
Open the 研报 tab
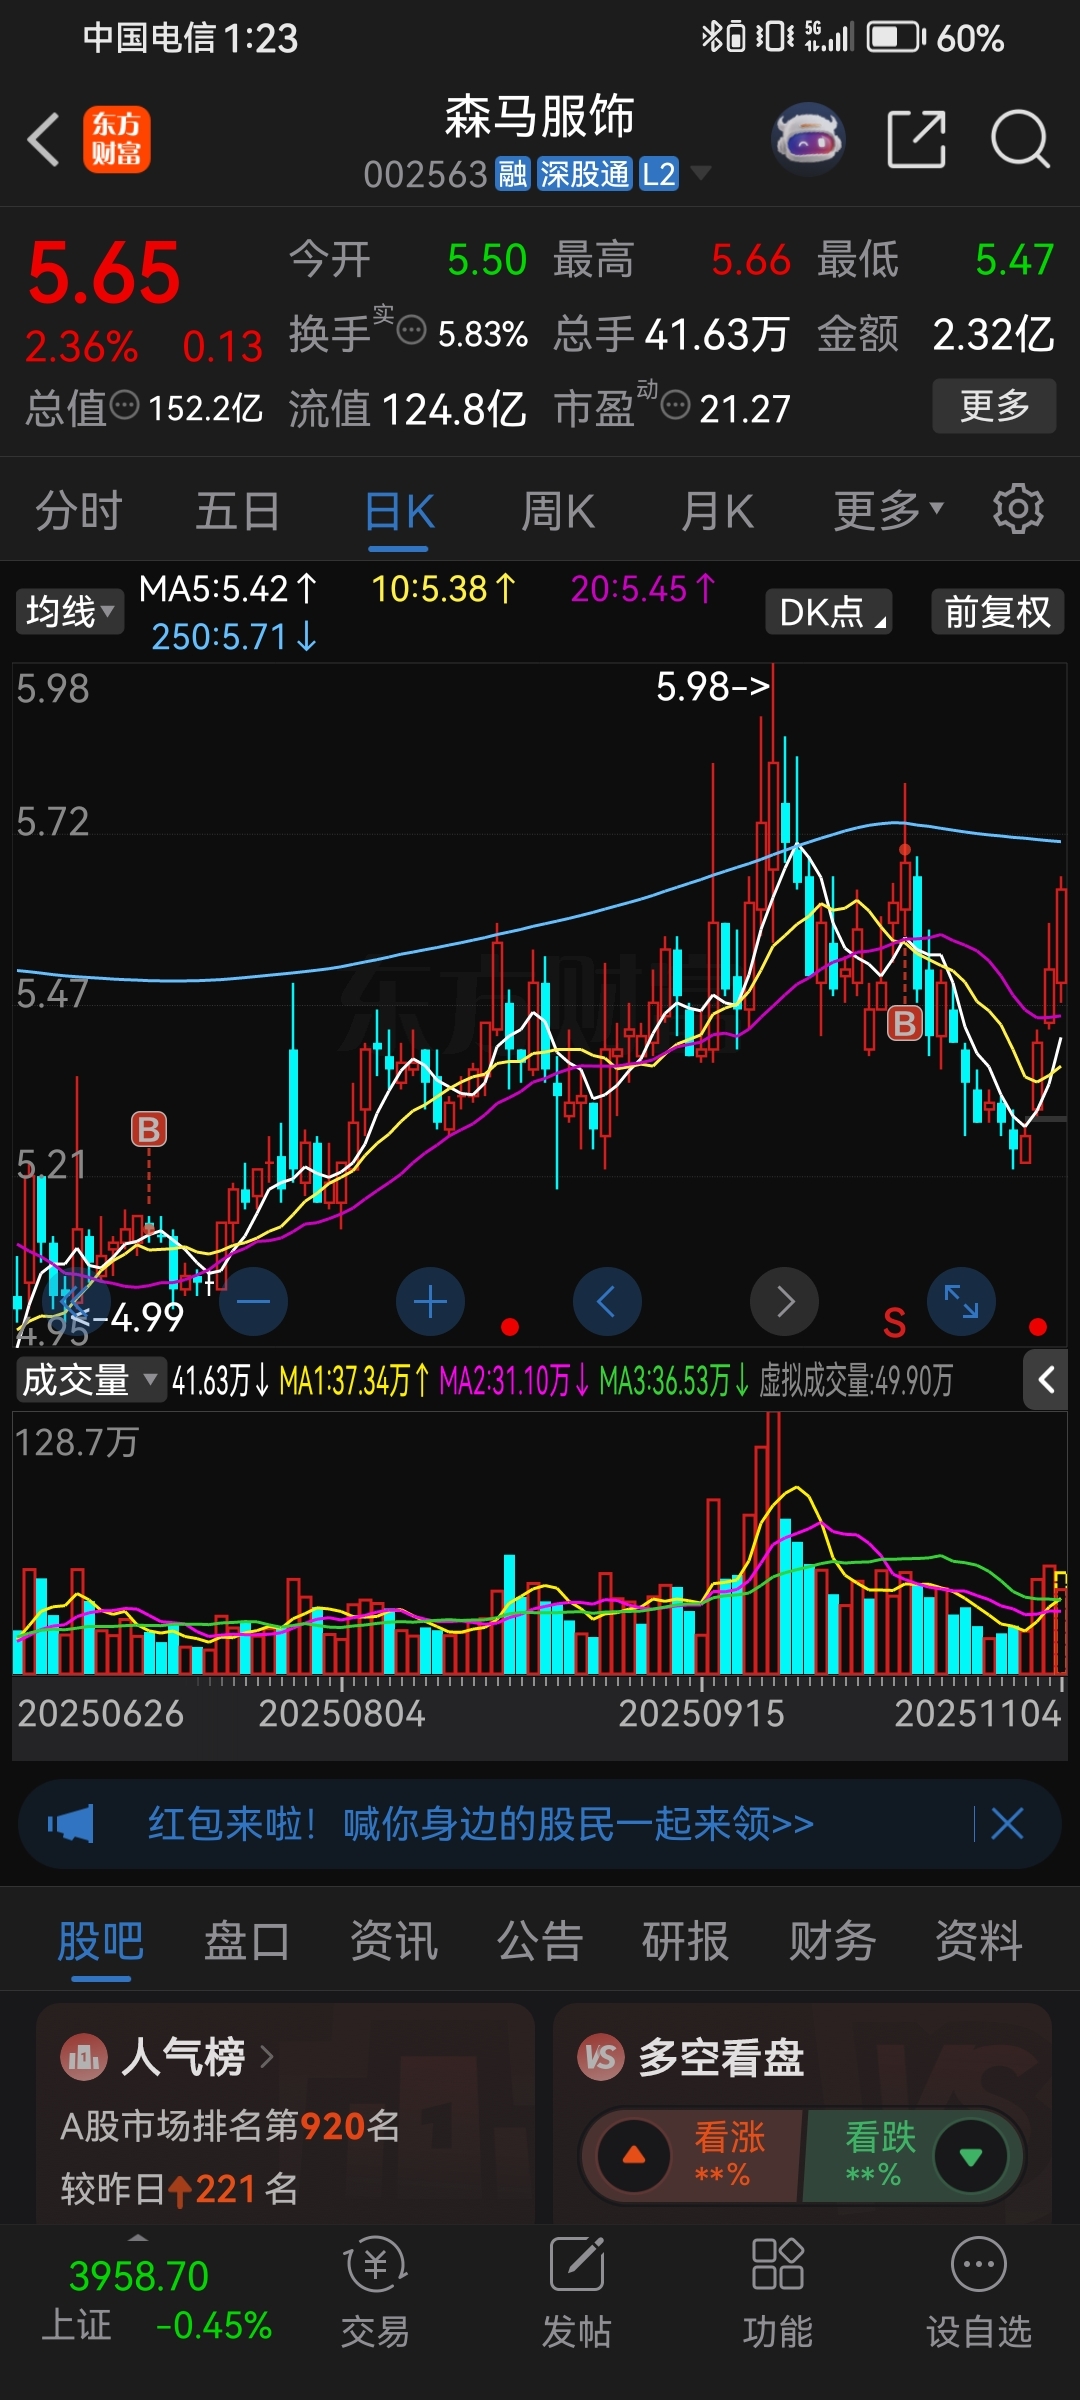pos(686,1942)
